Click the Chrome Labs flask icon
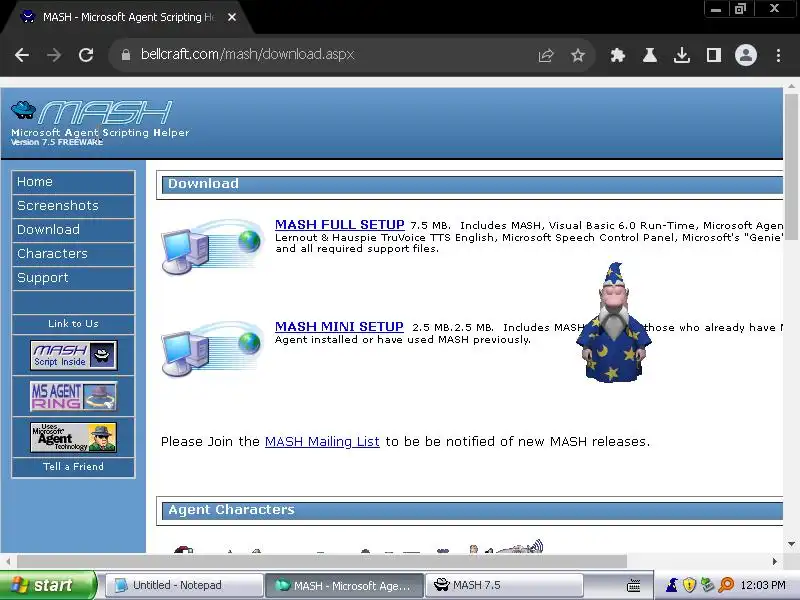This screenshot has width=800, height=600. (x=649, y=55)
